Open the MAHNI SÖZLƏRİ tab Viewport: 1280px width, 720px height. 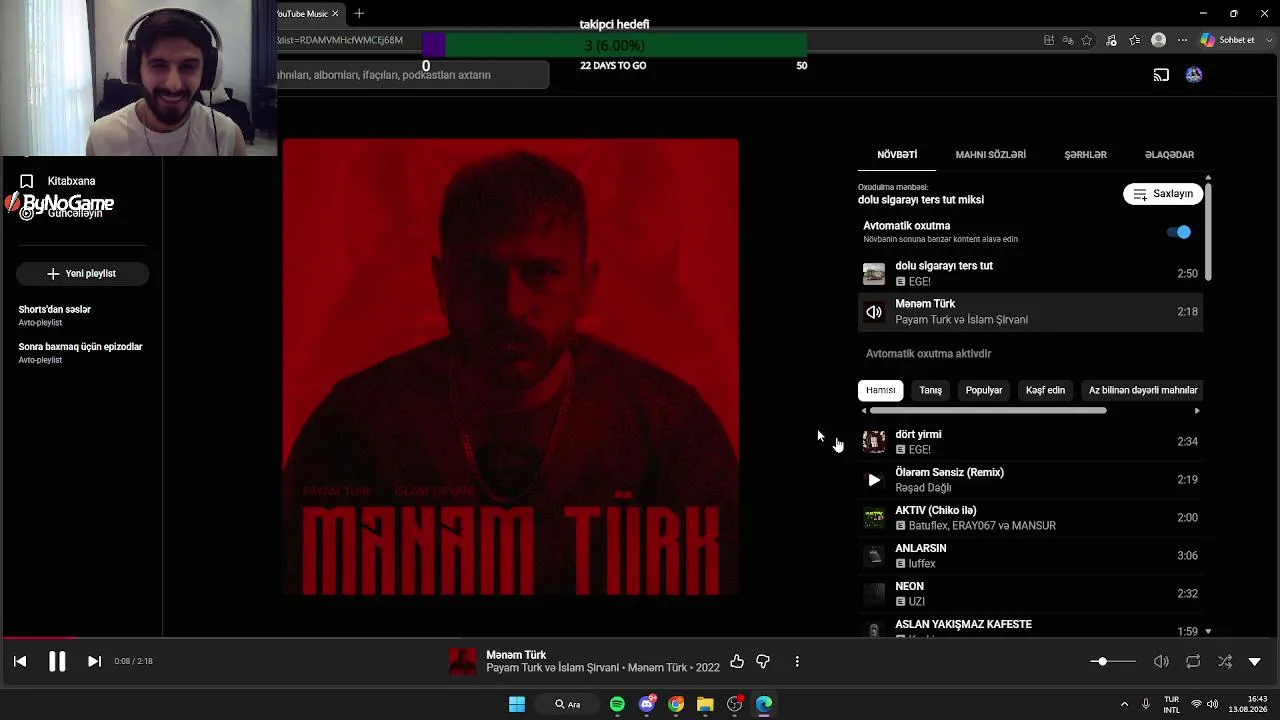pyautogui.click(x=991, y=155)
